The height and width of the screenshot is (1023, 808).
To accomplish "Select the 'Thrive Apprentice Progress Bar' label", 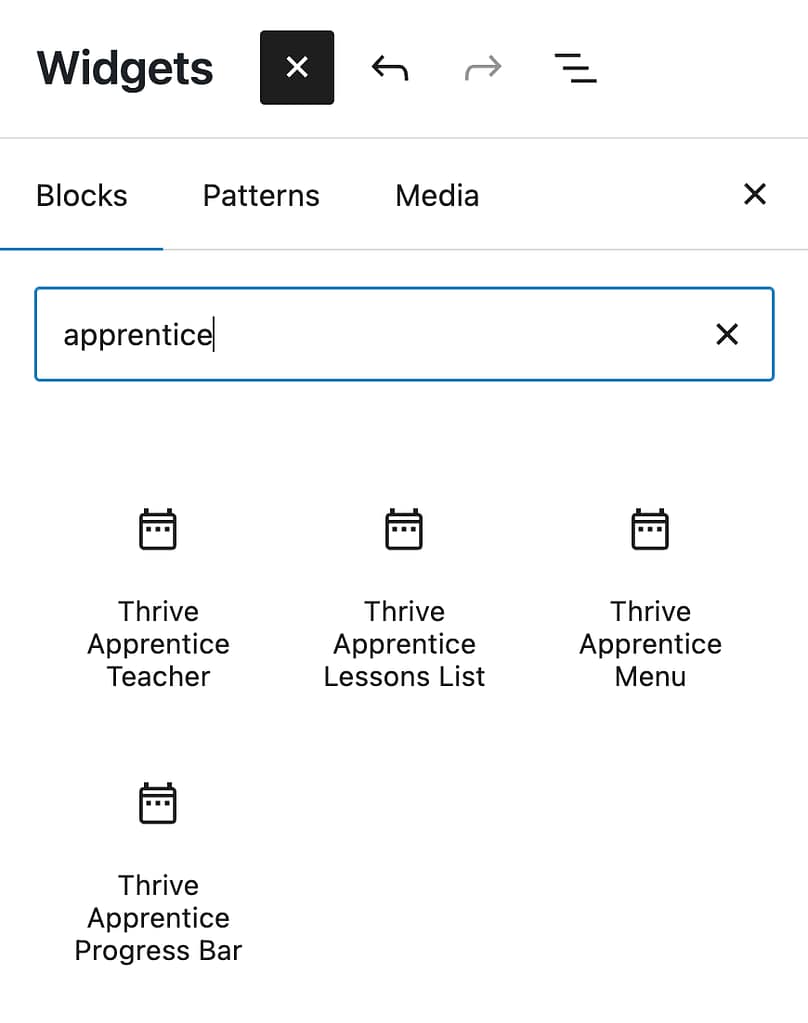I will (158, 918).
